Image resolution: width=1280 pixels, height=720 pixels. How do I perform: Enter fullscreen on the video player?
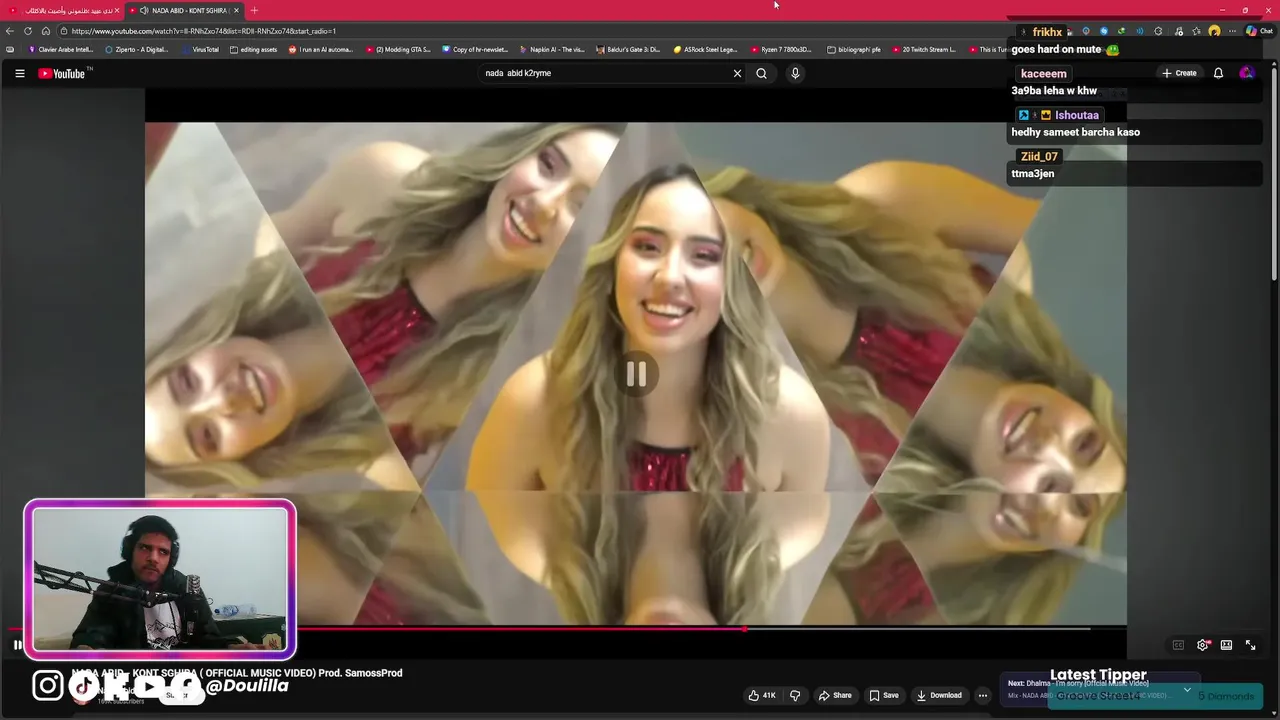[1250, 645]
